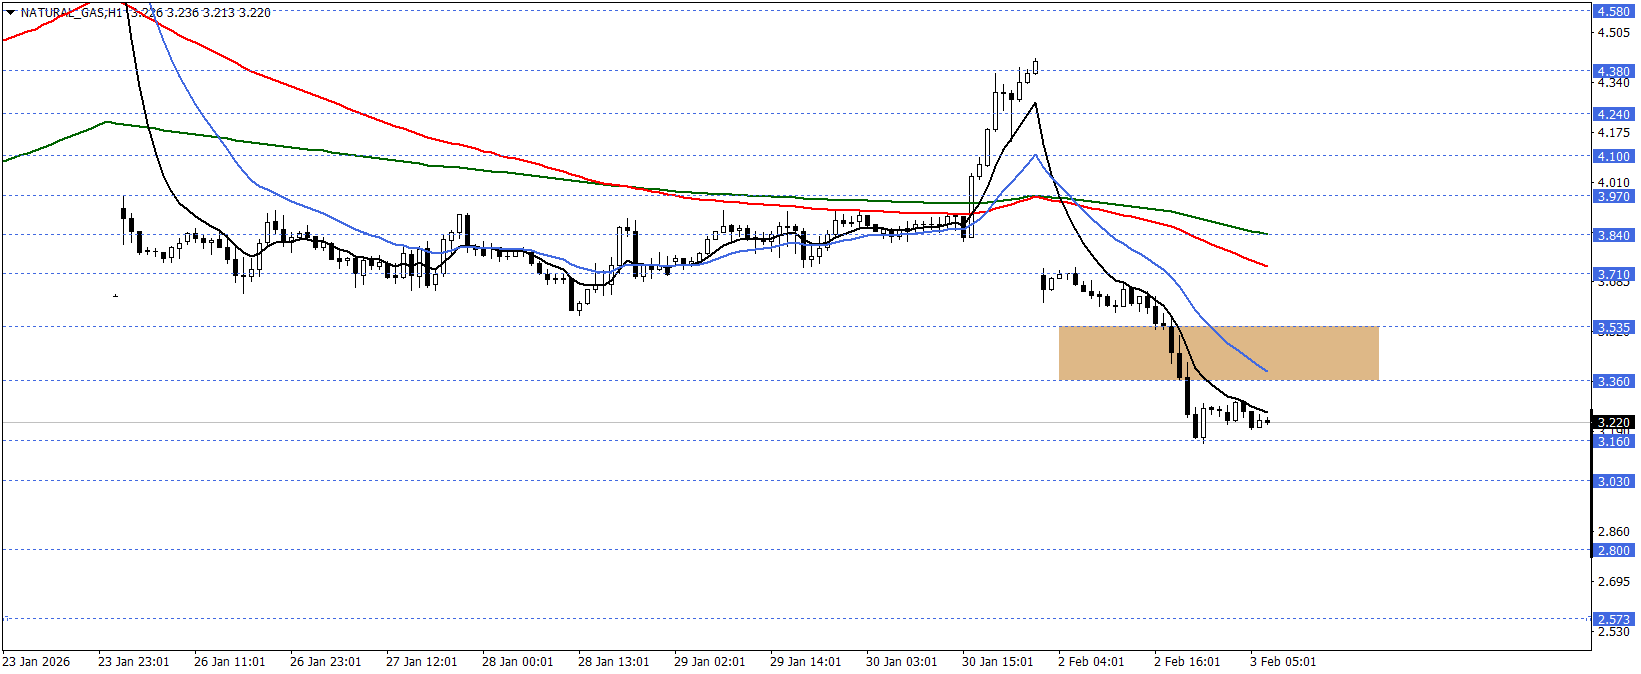This screenshot has width=1641, height=674.
Task: Select the 3.030 price level label
Action: pyautogui.click(x=1612, y=481)
